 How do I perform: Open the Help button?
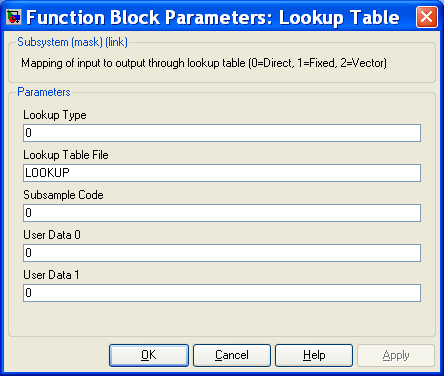pyautogui.click(x=314, y=355)
